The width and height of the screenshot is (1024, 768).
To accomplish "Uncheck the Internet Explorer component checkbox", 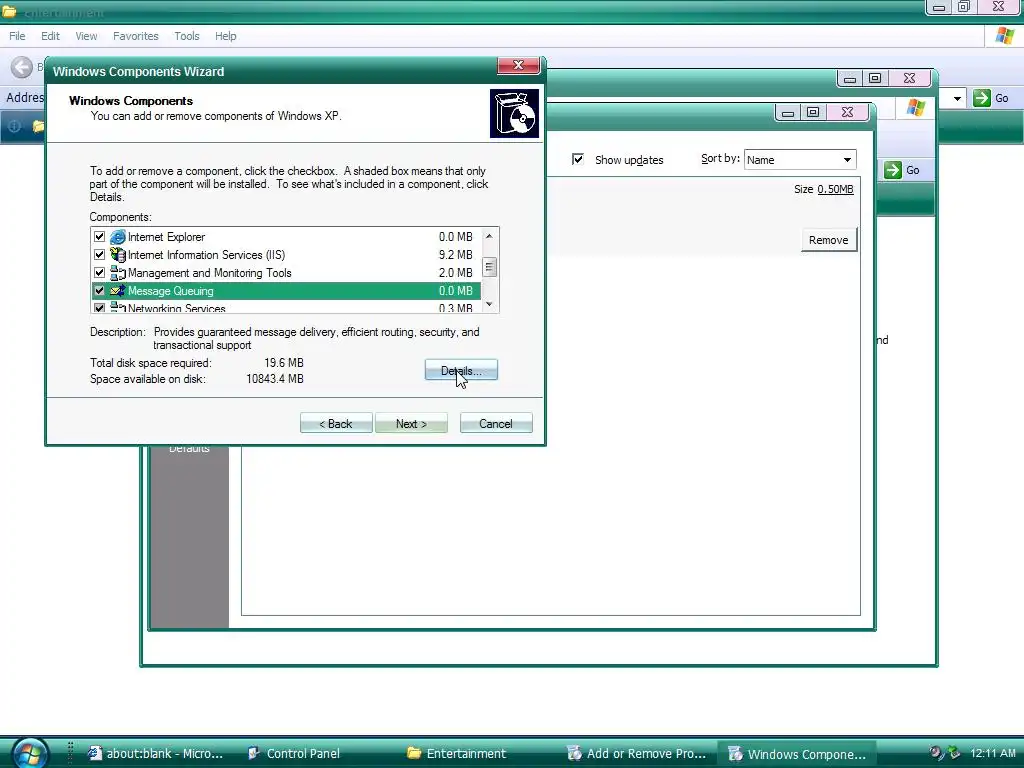I will 99,236.
